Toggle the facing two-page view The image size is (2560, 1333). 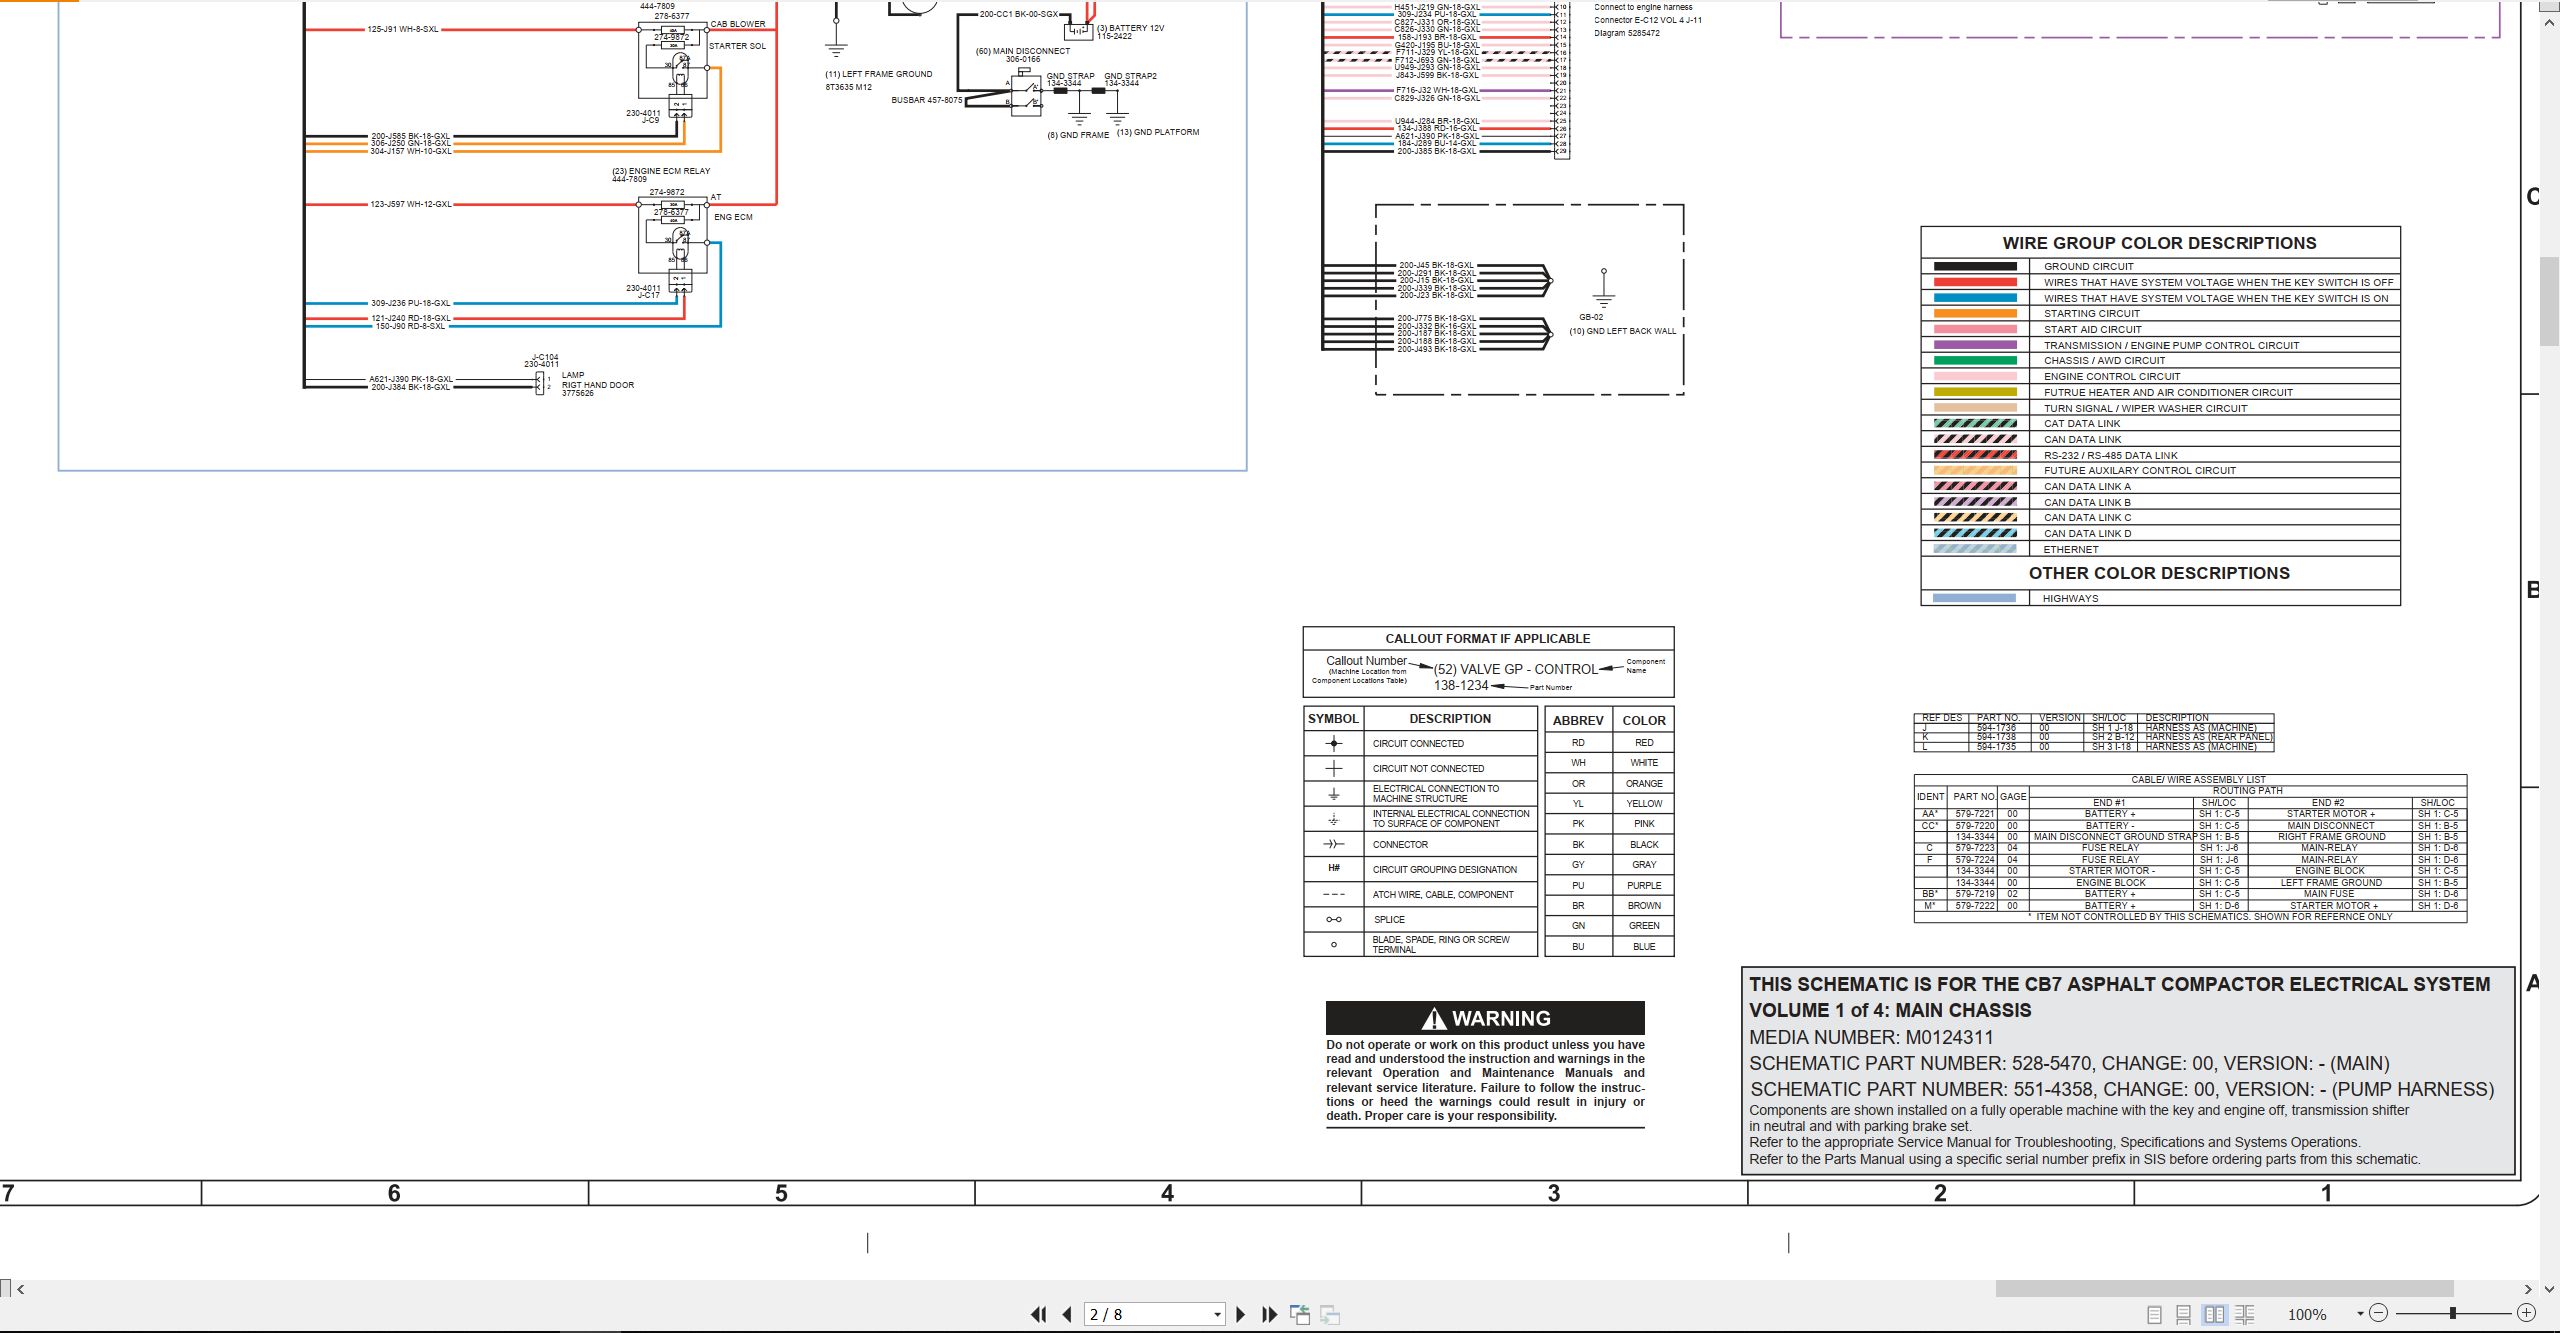(2215, 1314)
